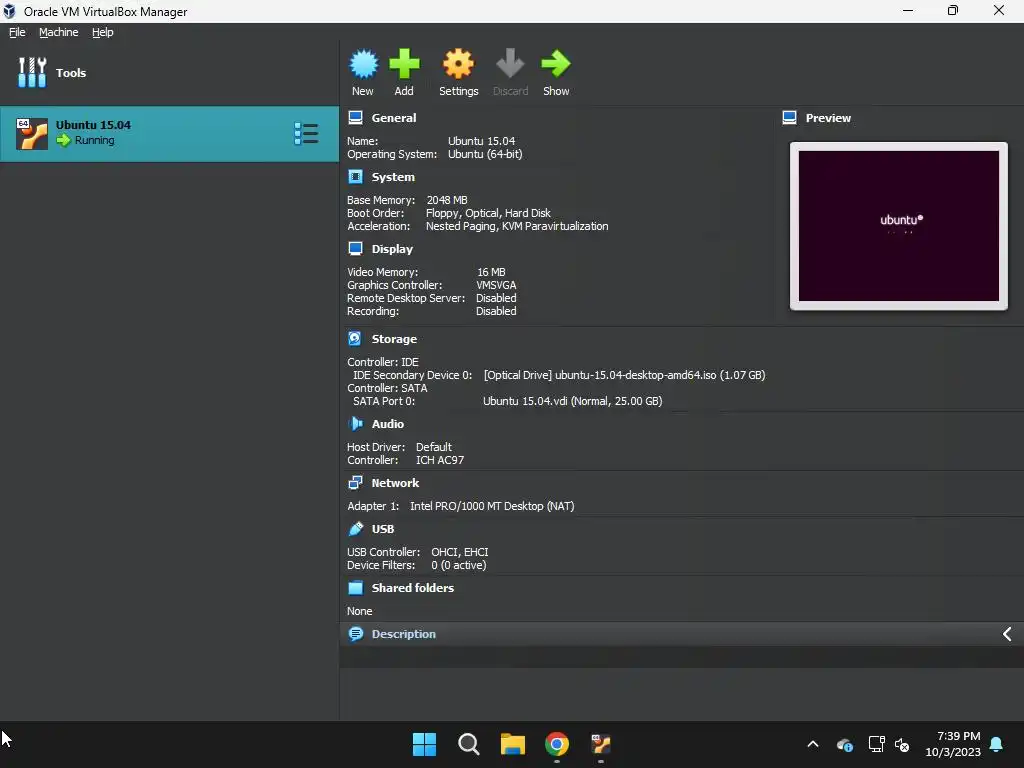This screenshot has width=1024, height=768.
Task: Click the Tools icon in the sidebar
Action: click(x=32, y=72)
